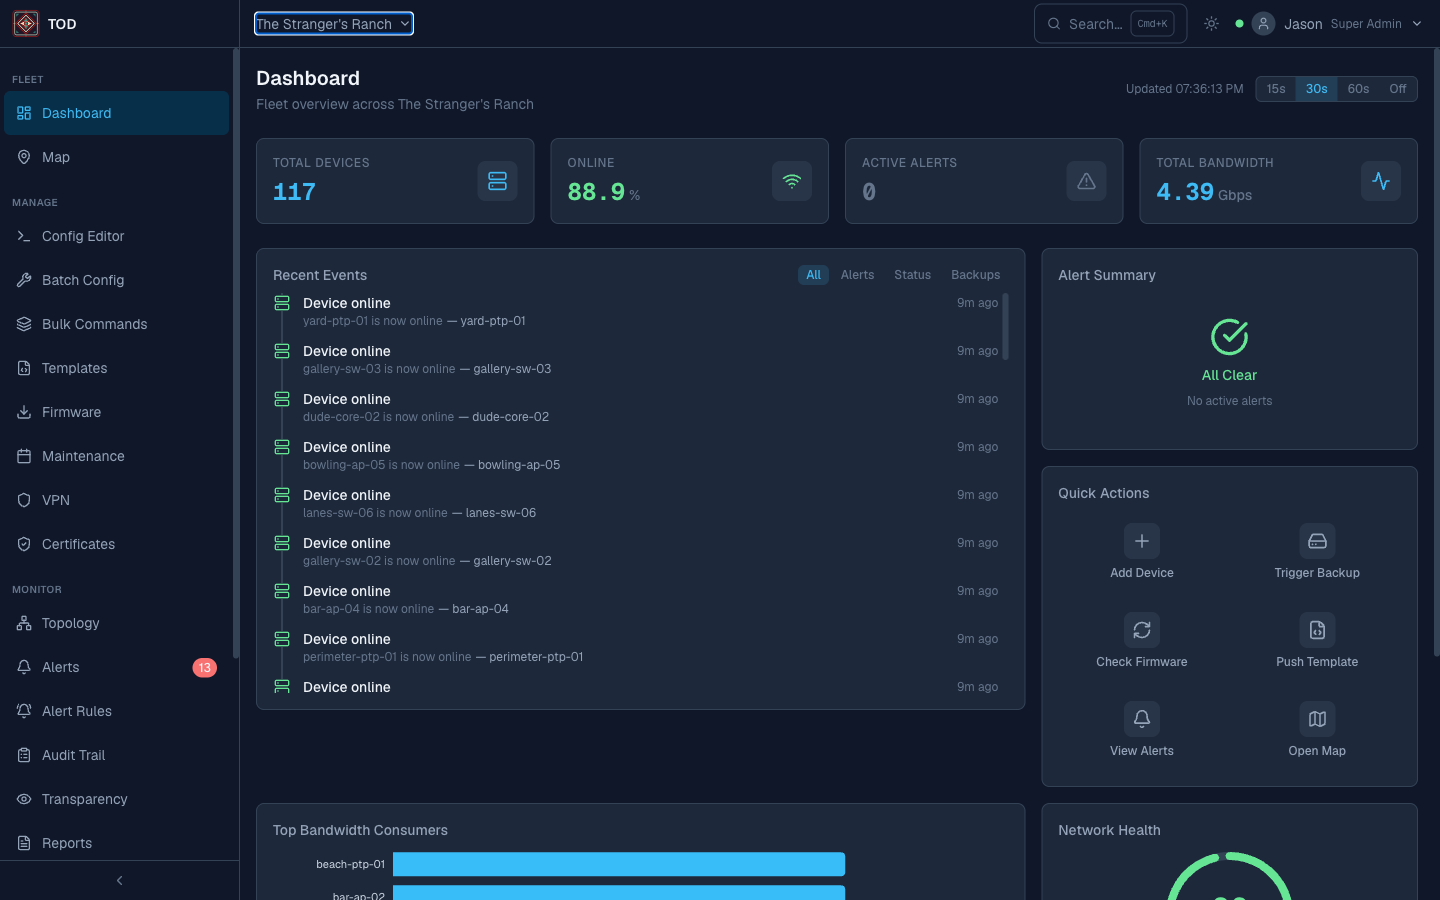Click the Total Bandwidth activity icon

click(x=1381, y=181)
